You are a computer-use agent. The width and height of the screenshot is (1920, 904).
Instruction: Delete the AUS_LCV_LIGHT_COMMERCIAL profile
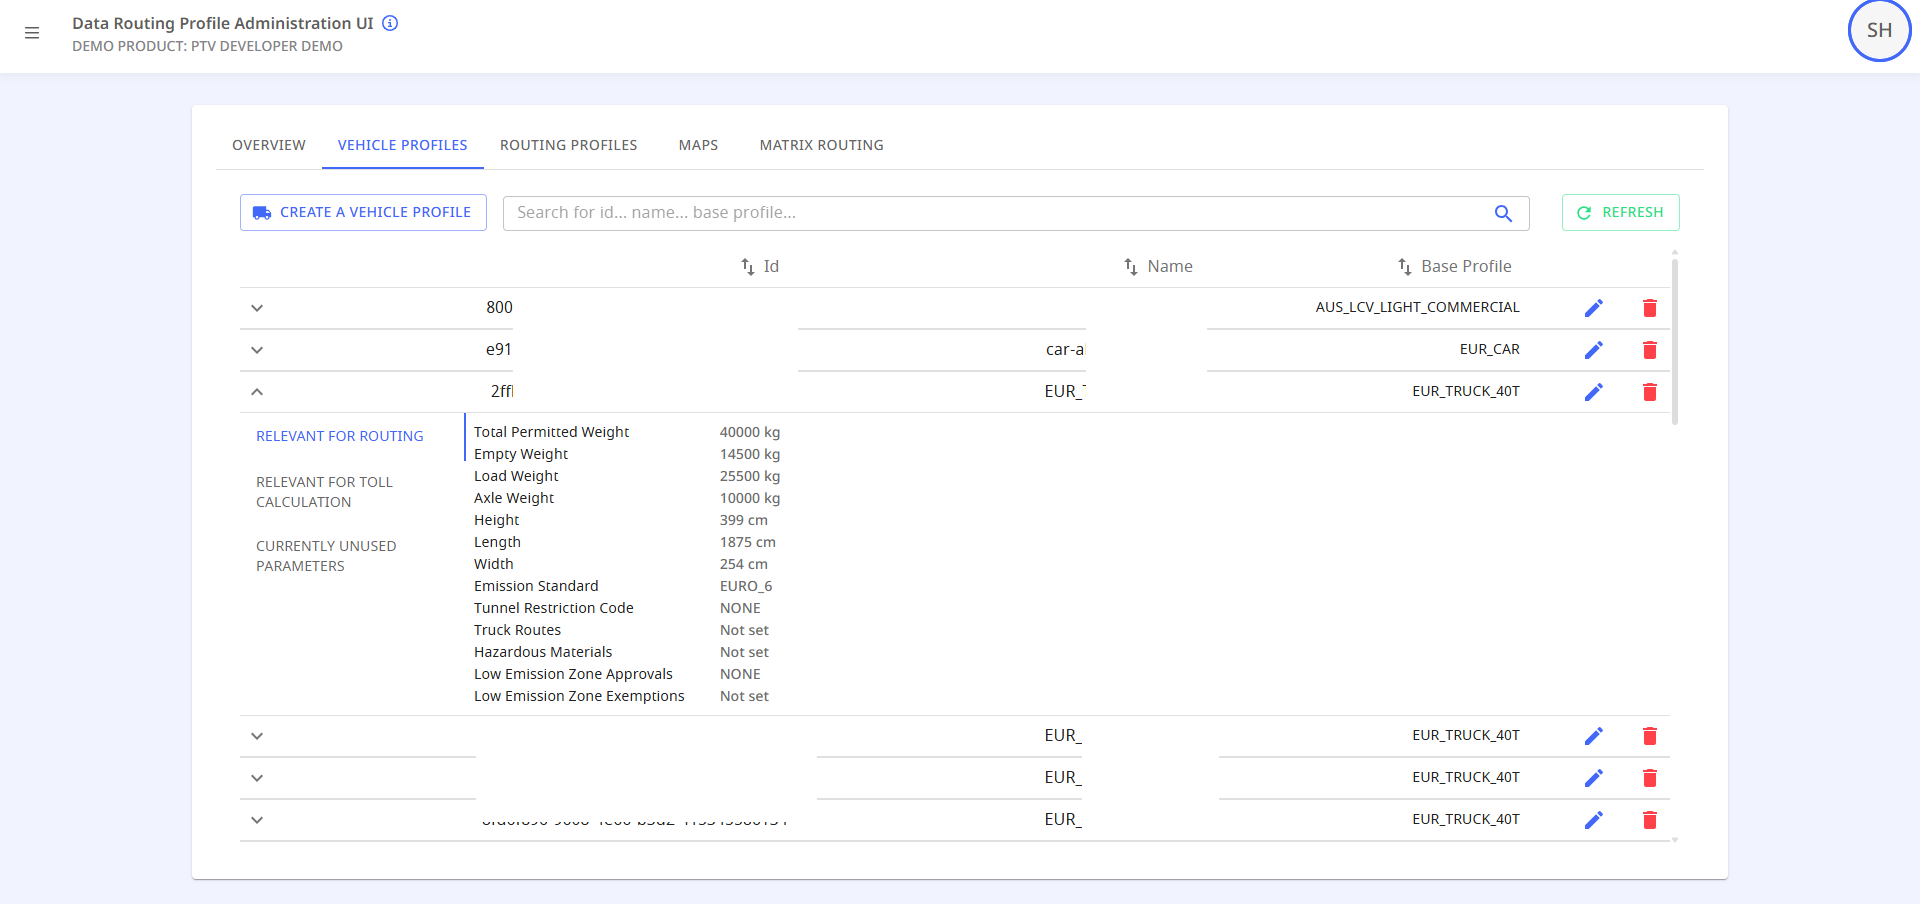pos(1649,308)
